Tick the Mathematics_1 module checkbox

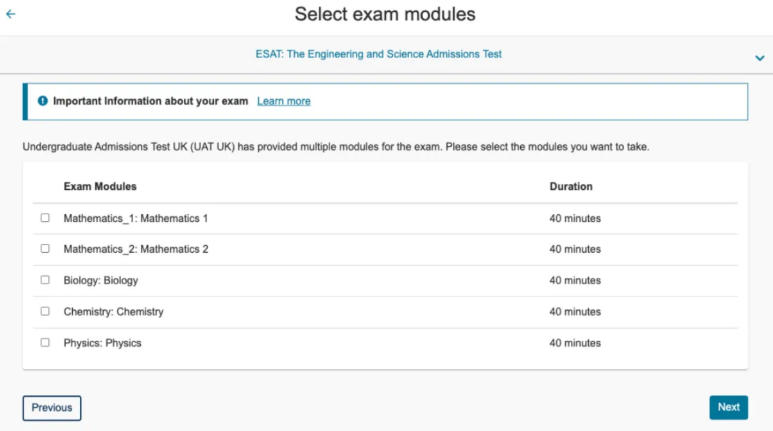pos(45,218)
